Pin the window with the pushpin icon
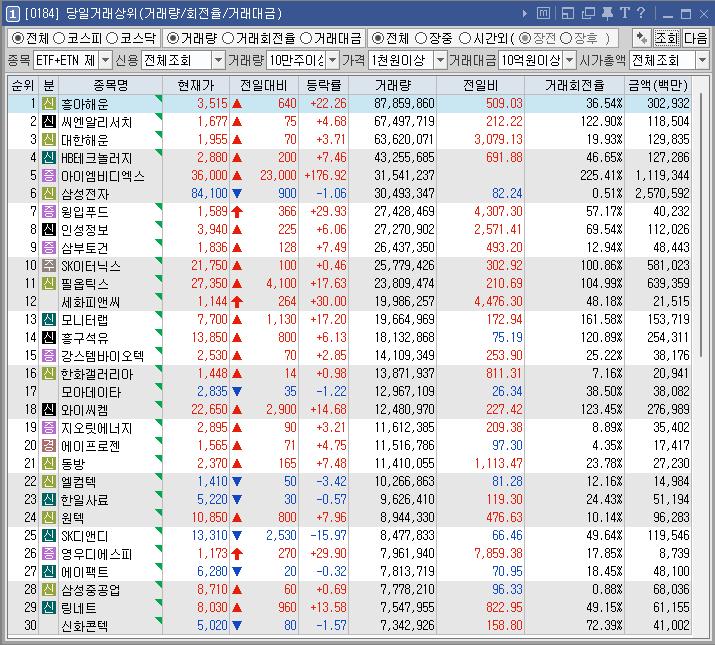 (x=607, y=13)
